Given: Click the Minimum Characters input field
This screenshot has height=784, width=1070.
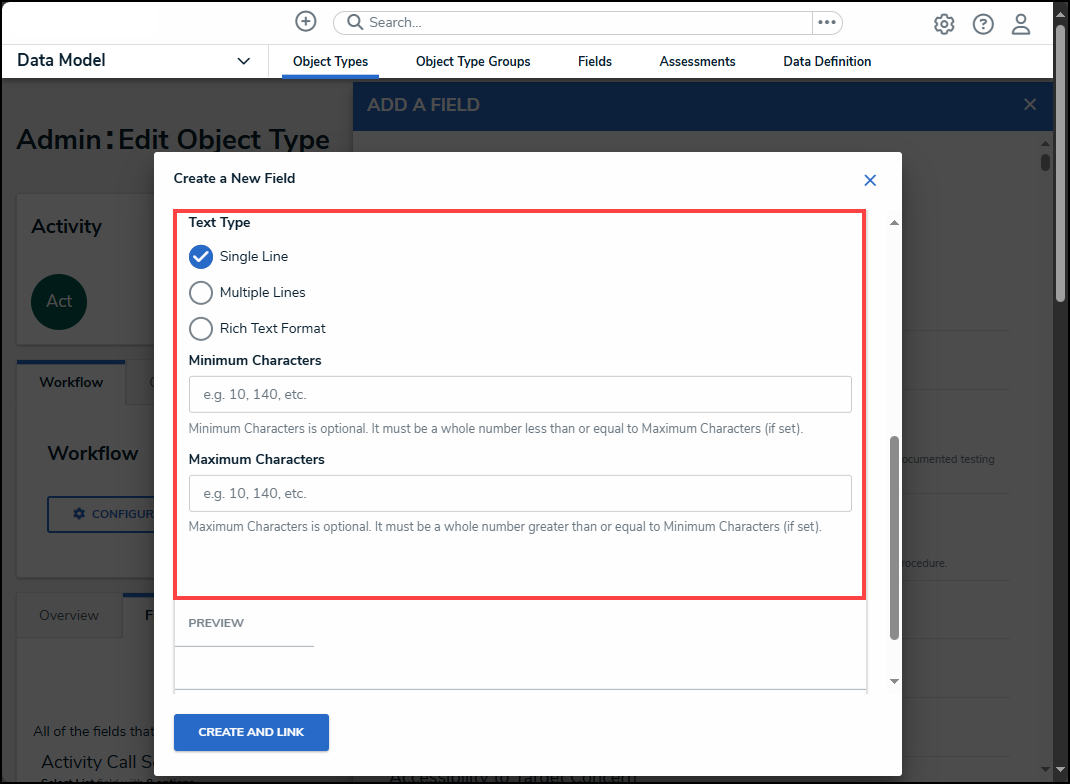Looking at the screenshot, I should pyautogui.click(x=520, y=395).
